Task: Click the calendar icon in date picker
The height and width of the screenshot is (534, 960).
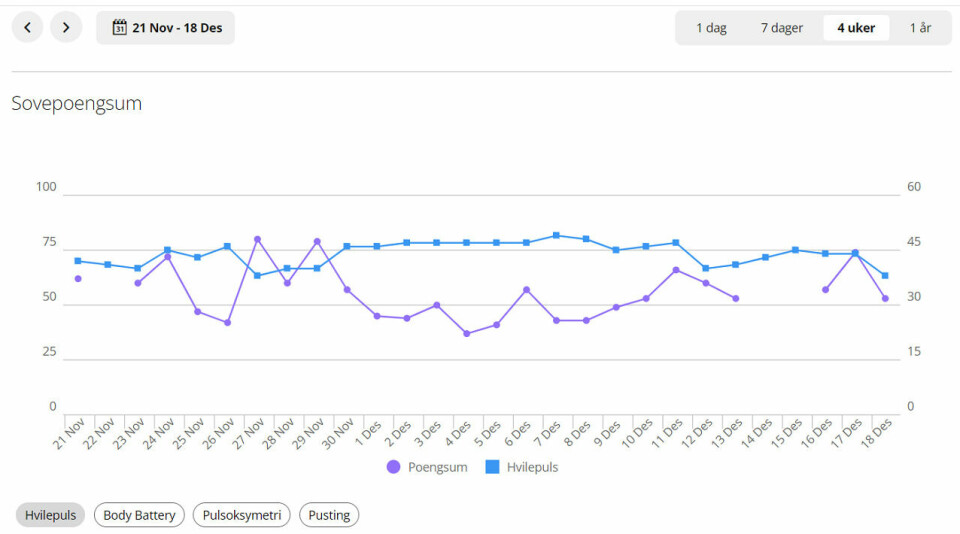Action: 119,28
